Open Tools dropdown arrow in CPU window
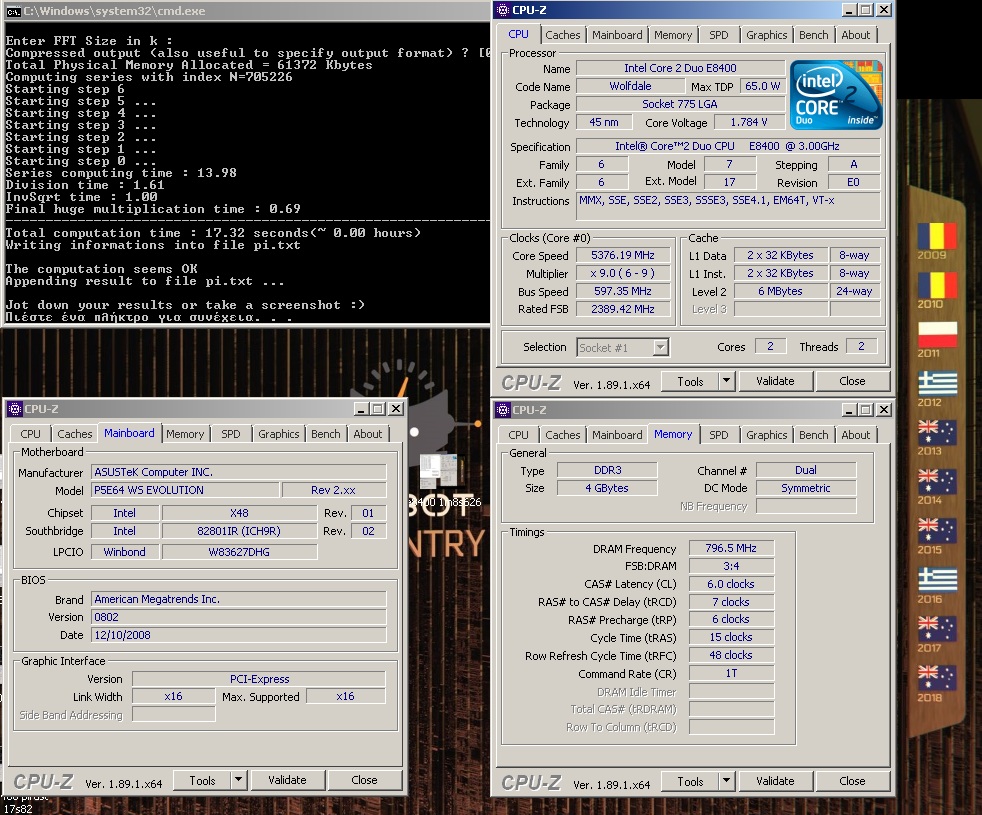Viewport: 982px width, 815px height. 726,381
